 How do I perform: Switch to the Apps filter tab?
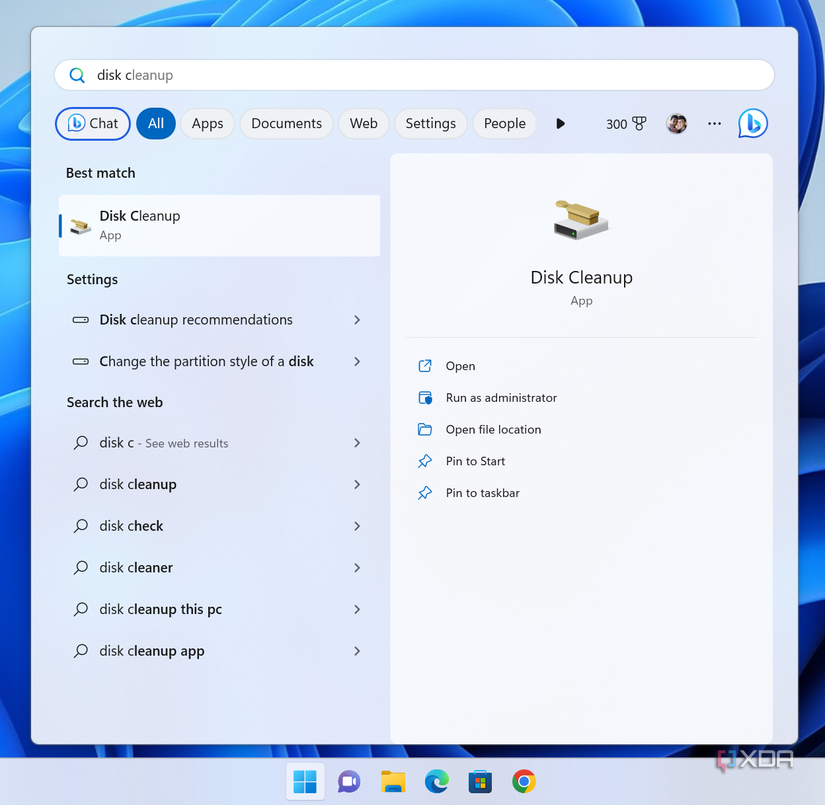tap(207, 123)
